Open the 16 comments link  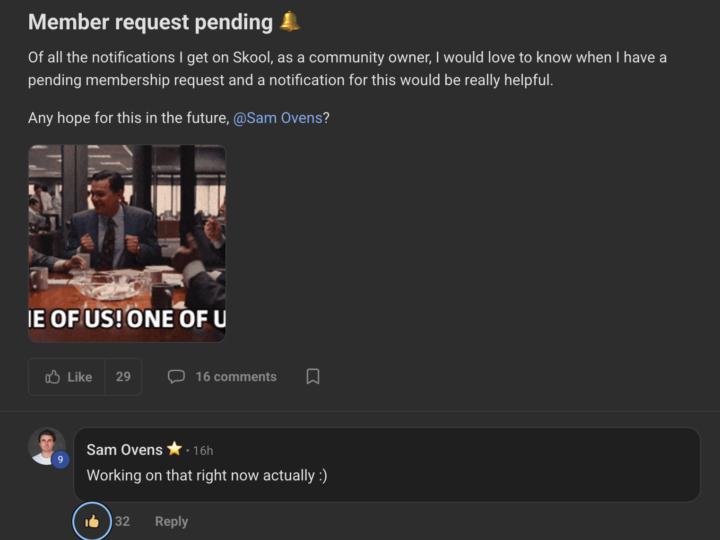pos(236,377)
